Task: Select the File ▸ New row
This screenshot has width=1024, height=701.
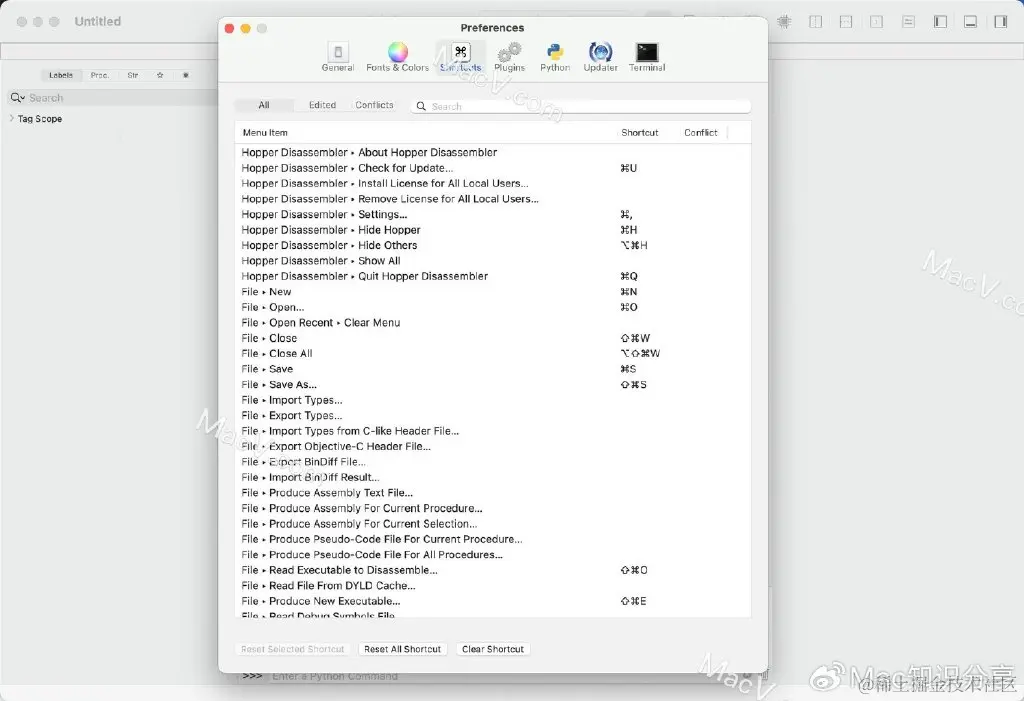Action: click(493, 291)
